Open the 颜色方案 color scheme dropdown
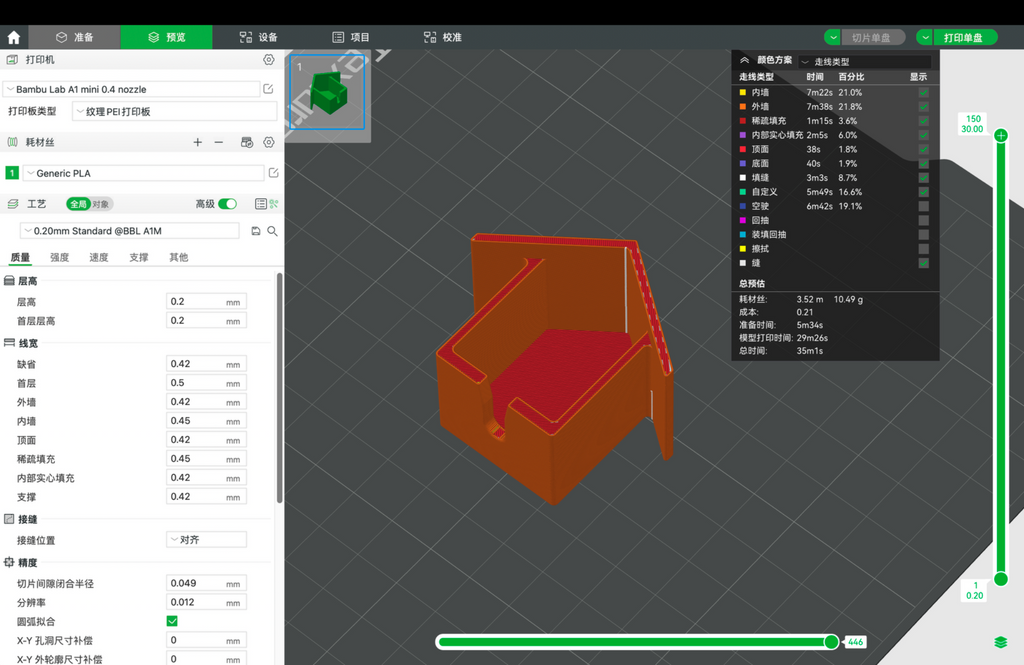This screenshot has height=665, width=1024. (x=865, y=61)
